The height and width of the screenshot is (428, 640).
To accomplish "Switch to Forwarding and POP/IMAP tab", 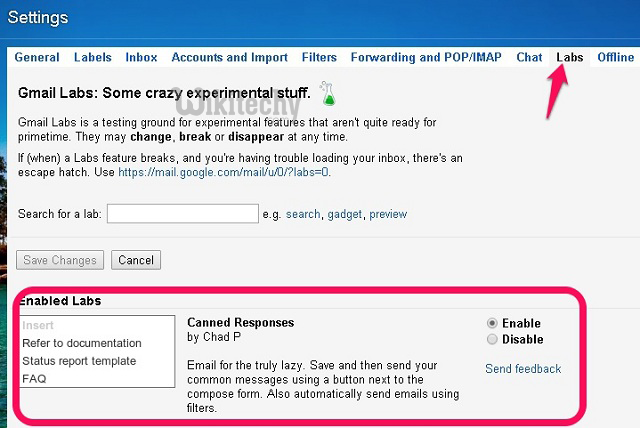I will point(428,58).
